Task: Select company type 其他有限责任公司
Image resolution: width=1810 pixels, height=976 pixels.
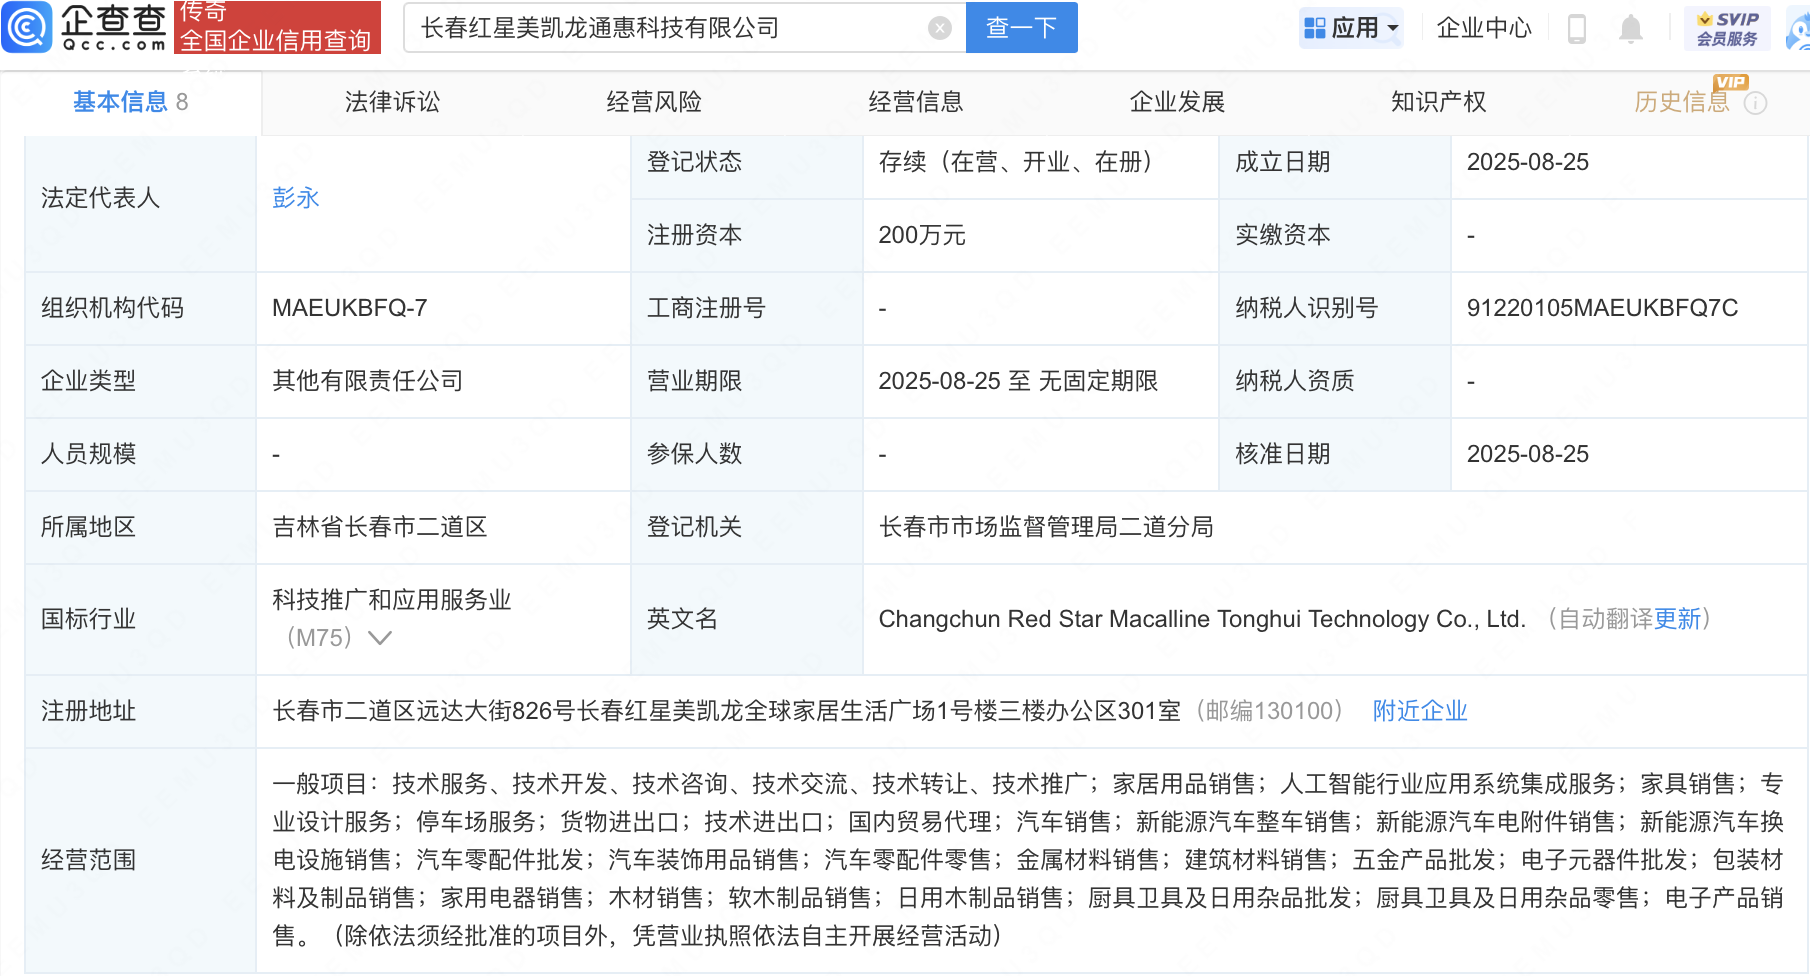Action: pos(368,381)
